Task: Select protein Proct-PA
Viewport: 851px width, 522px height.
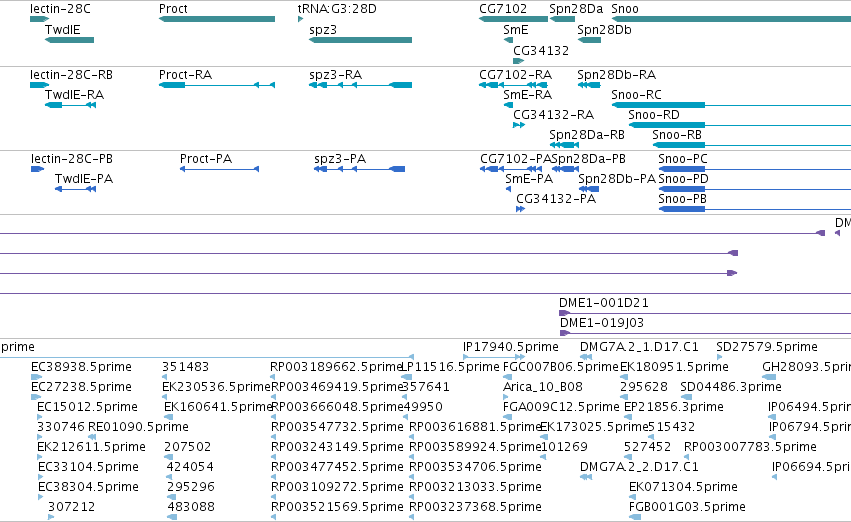Action: tap(206, 159)
